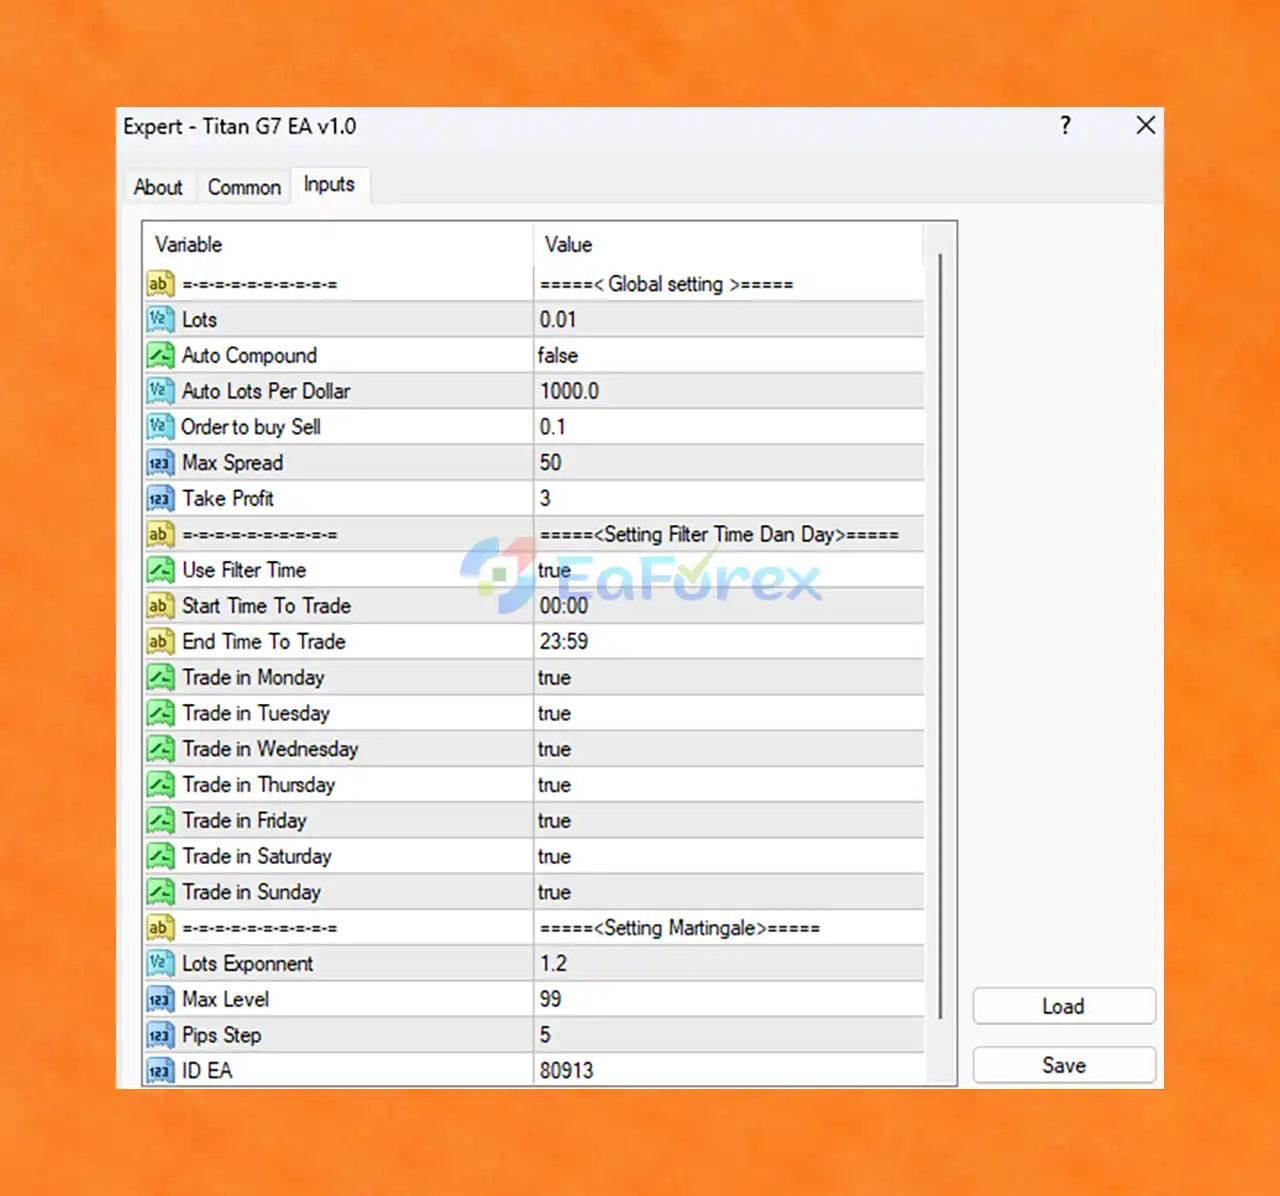1280x1196 pixels.
Task: Click the icon beside Lots Exponnent
Action: click(160, 963)
